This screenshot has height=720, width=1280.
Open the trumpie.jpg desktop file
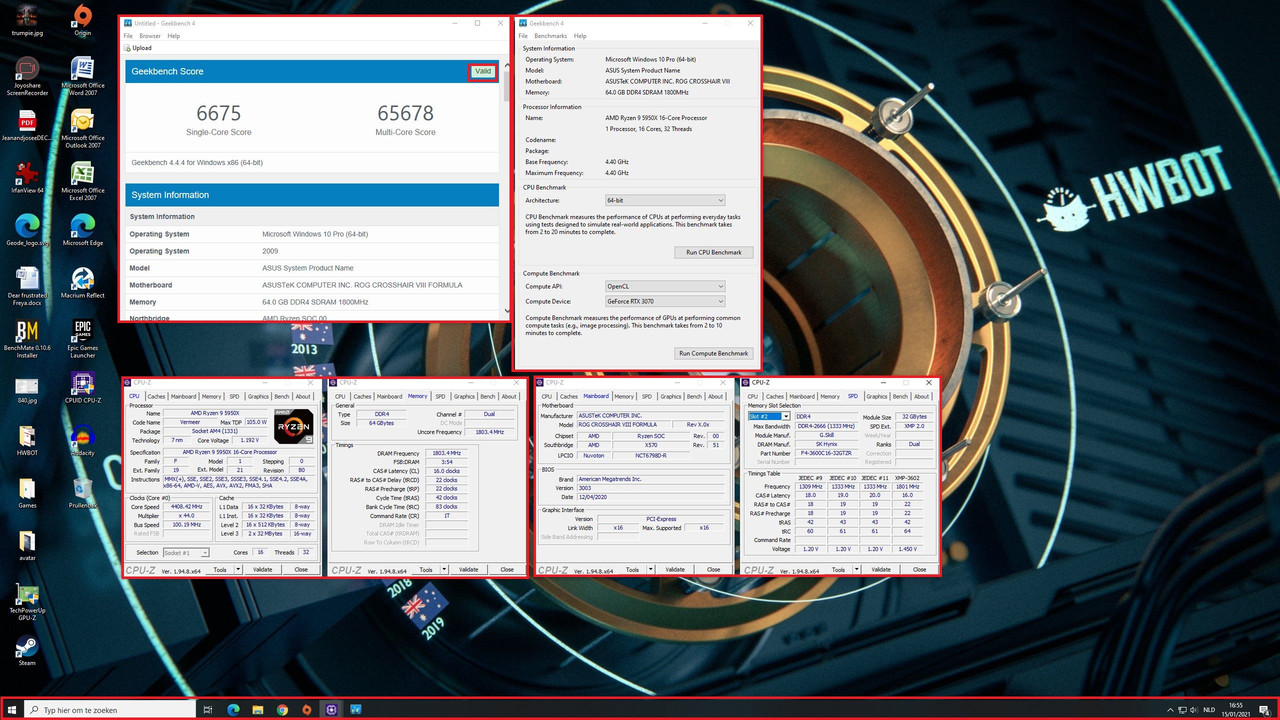(27, 19)
